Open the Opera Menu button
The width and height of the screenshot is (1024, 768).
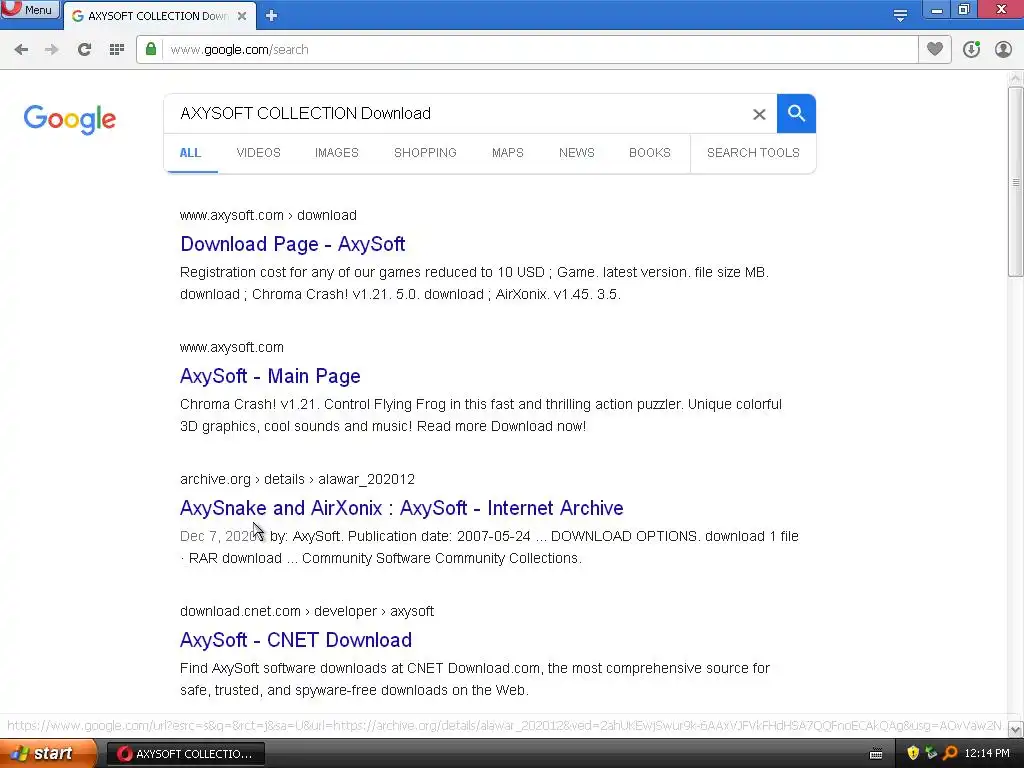point(30,10)
